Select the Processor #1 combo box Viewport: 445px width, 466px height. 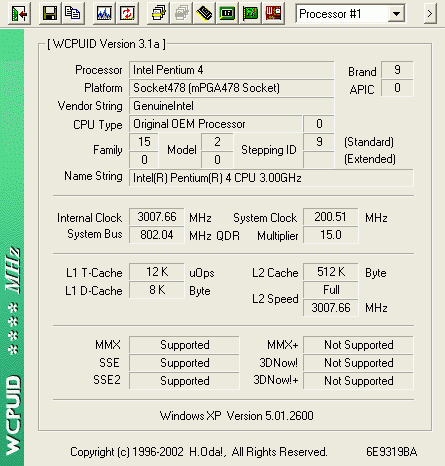tap(351, 14)
